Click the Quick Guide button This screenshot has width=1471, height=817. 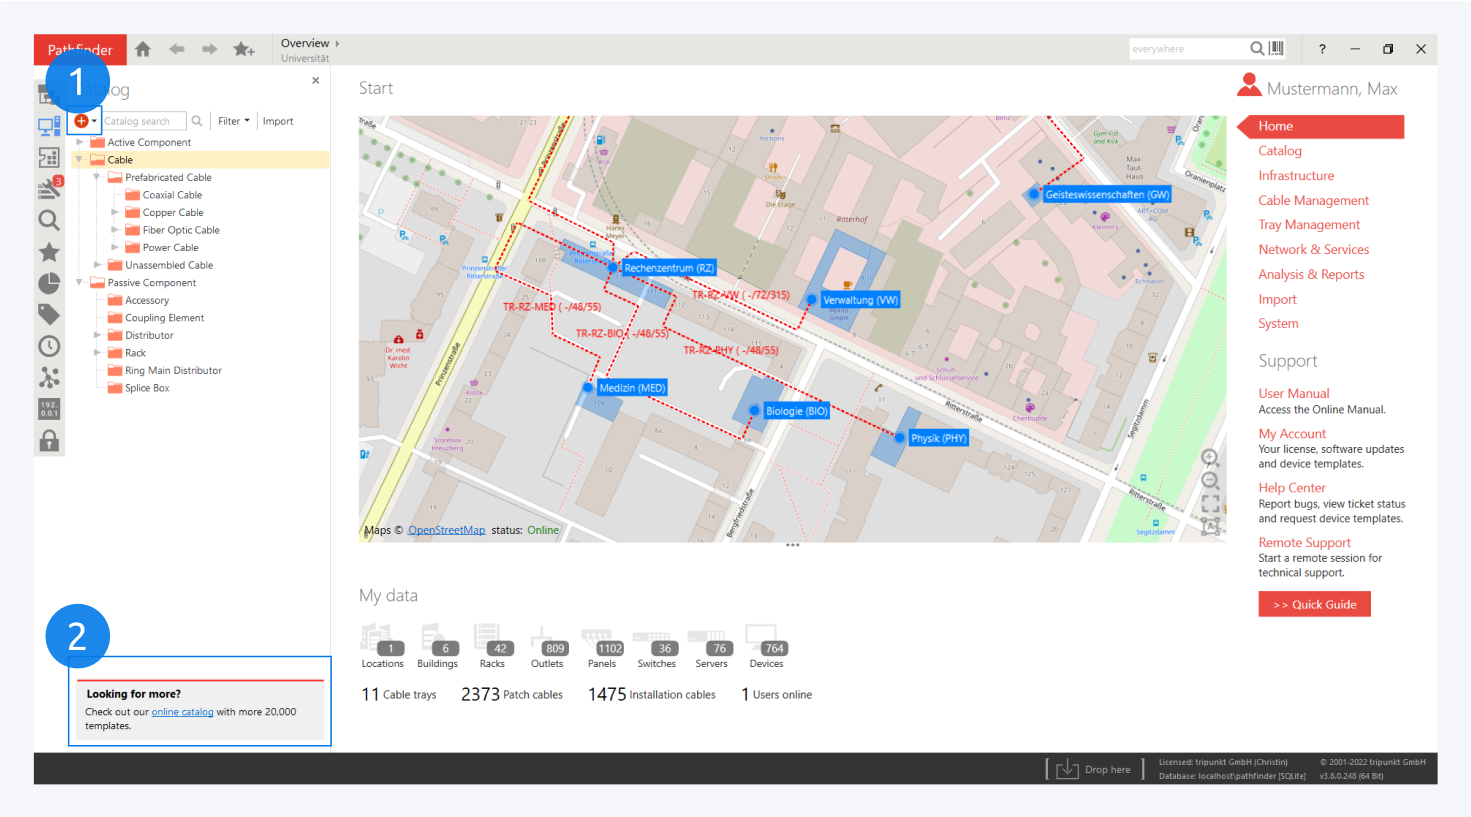(x=1314, y=604)
